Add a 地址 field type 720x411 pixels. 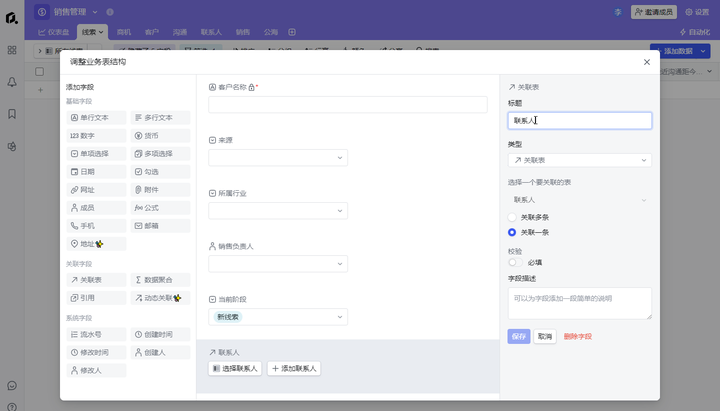pyautogui.click(x=96, y=244)
